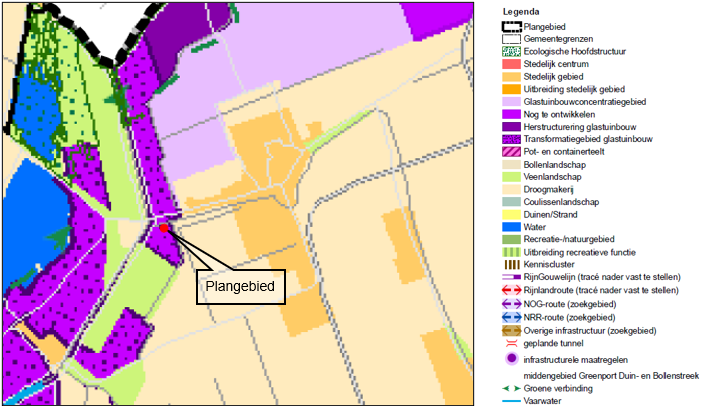Click the 'Kenniscluster' legend label
The width and height of the screenshot is (704, 411).
(x=549, y=265)
